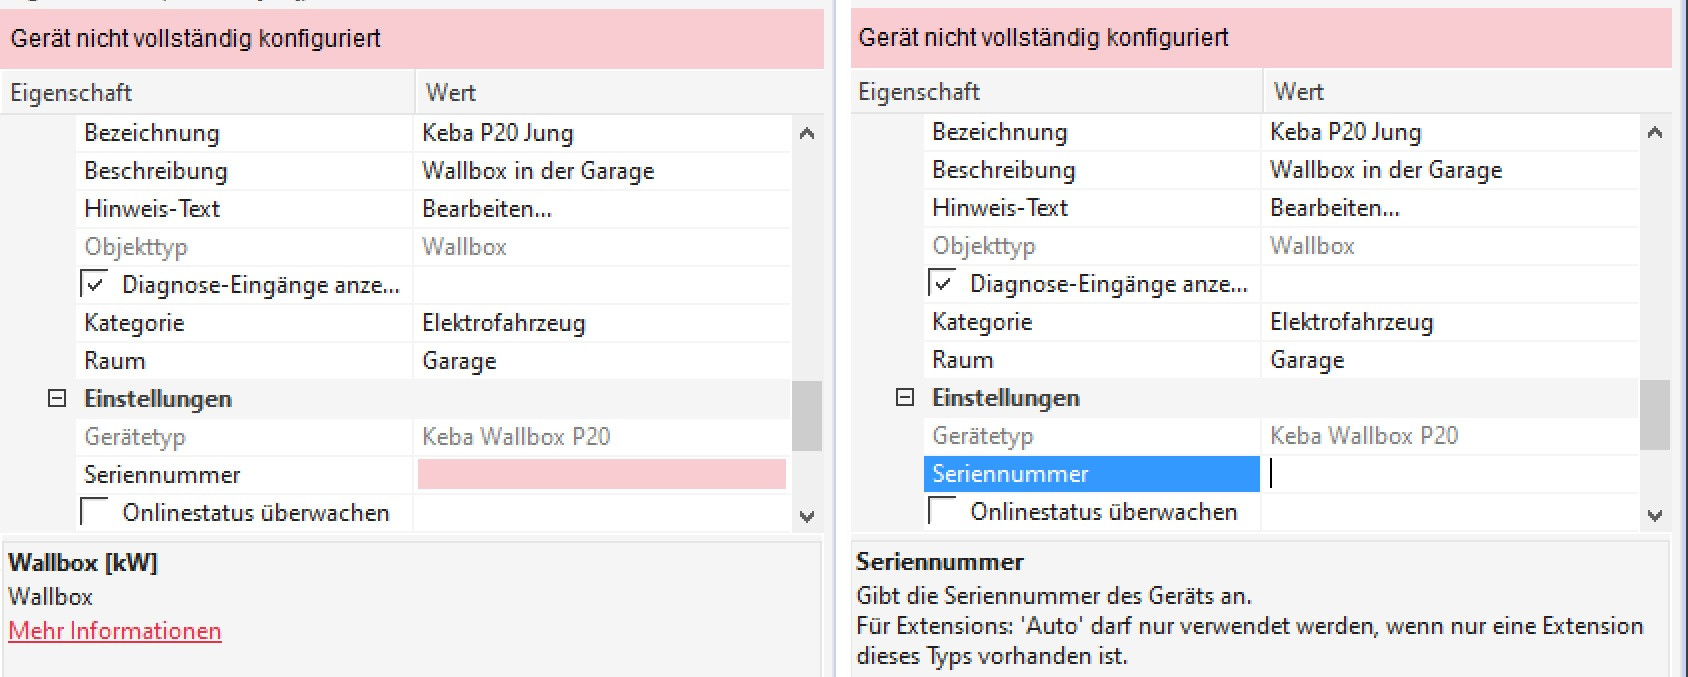Viewport: 1688px width, 677px height.
Task: Uncheck Diagnose-Eingänge anzeigen in left panel
Action: point(94,285)
